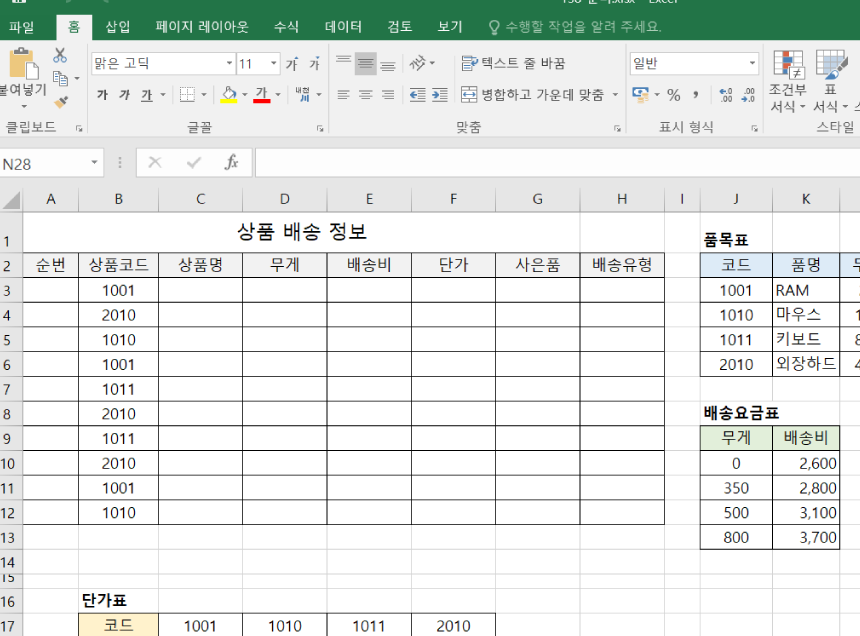The image size is (860, 636).
Task: Open alignment group dialog launcher
Action: [617, 128]
